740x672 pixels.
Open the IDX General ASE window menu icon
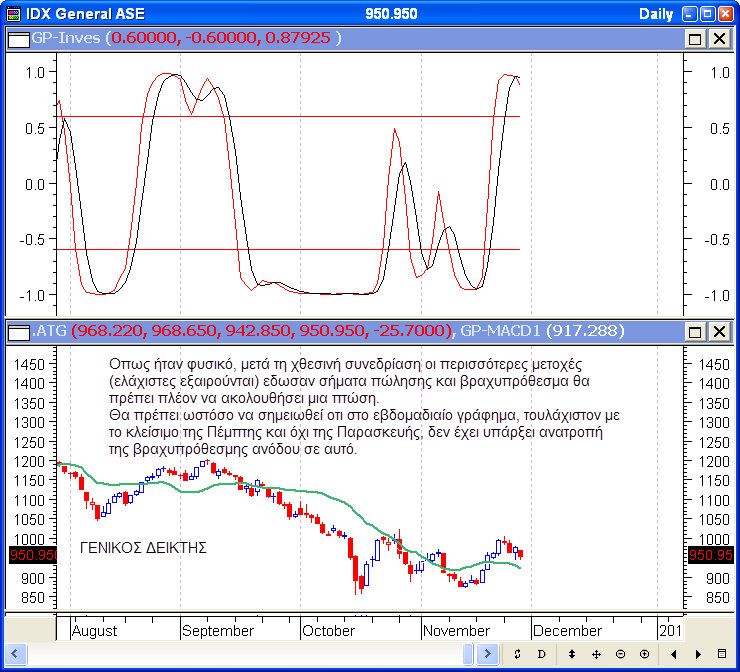coord(11,13)
